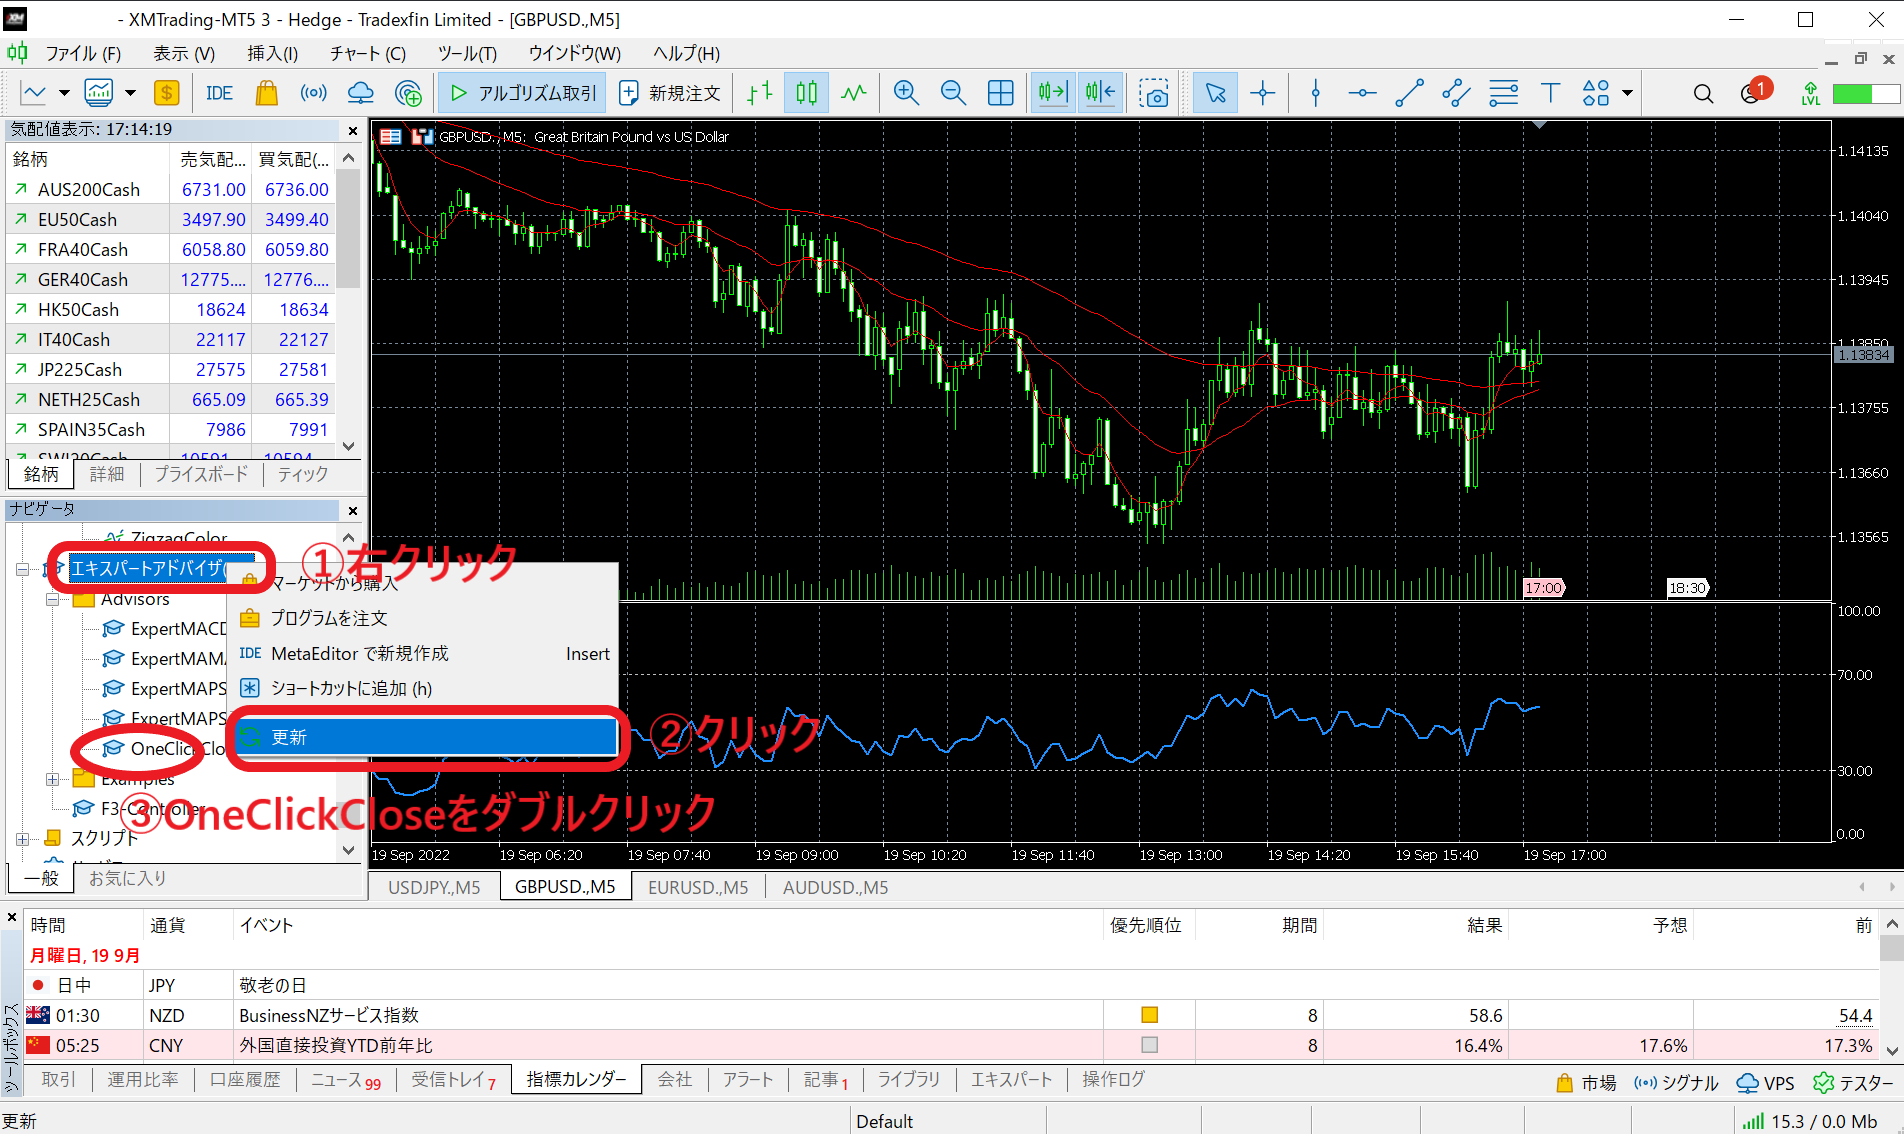Open the ニュース toolbox tab
This screenshot has height=1134, width=1904.
[x=346, y=1080]
